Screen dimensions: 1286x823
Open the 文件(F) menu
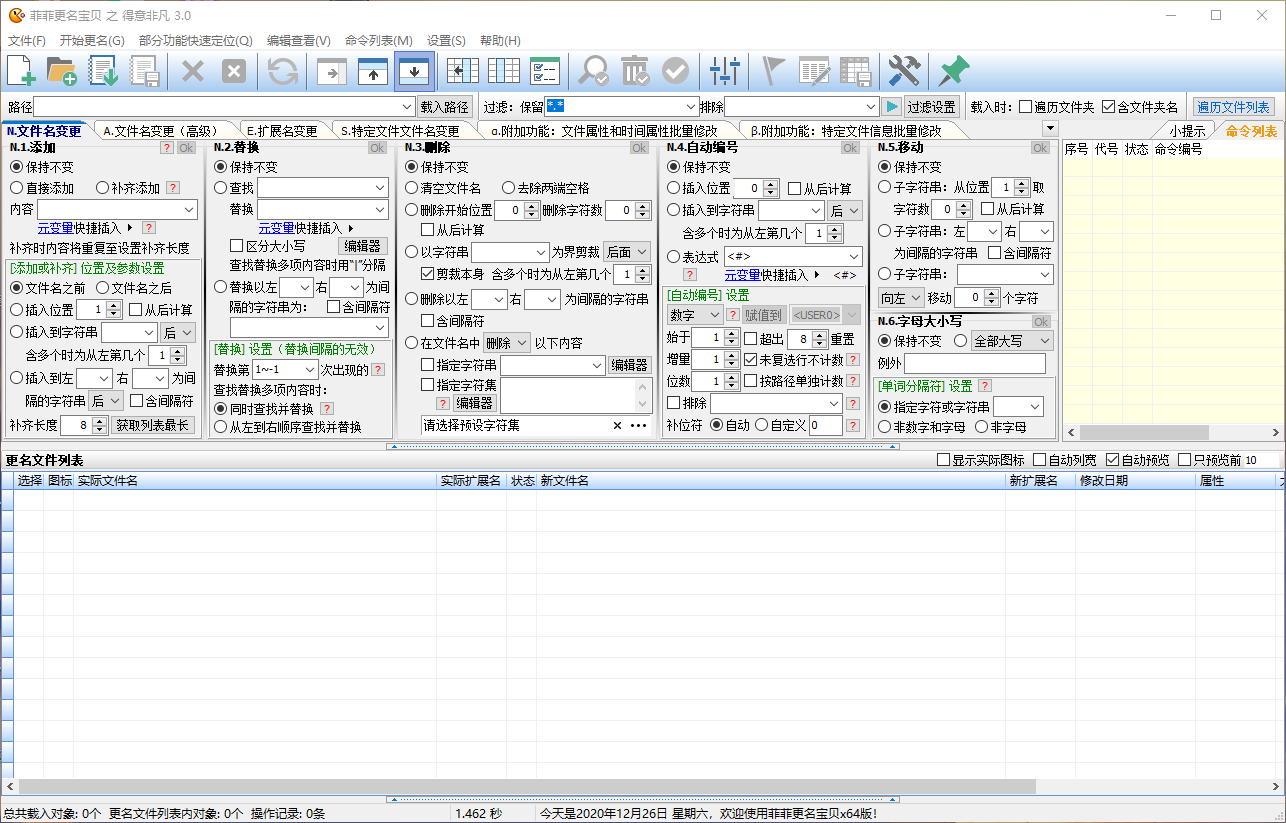click(27, 41)
